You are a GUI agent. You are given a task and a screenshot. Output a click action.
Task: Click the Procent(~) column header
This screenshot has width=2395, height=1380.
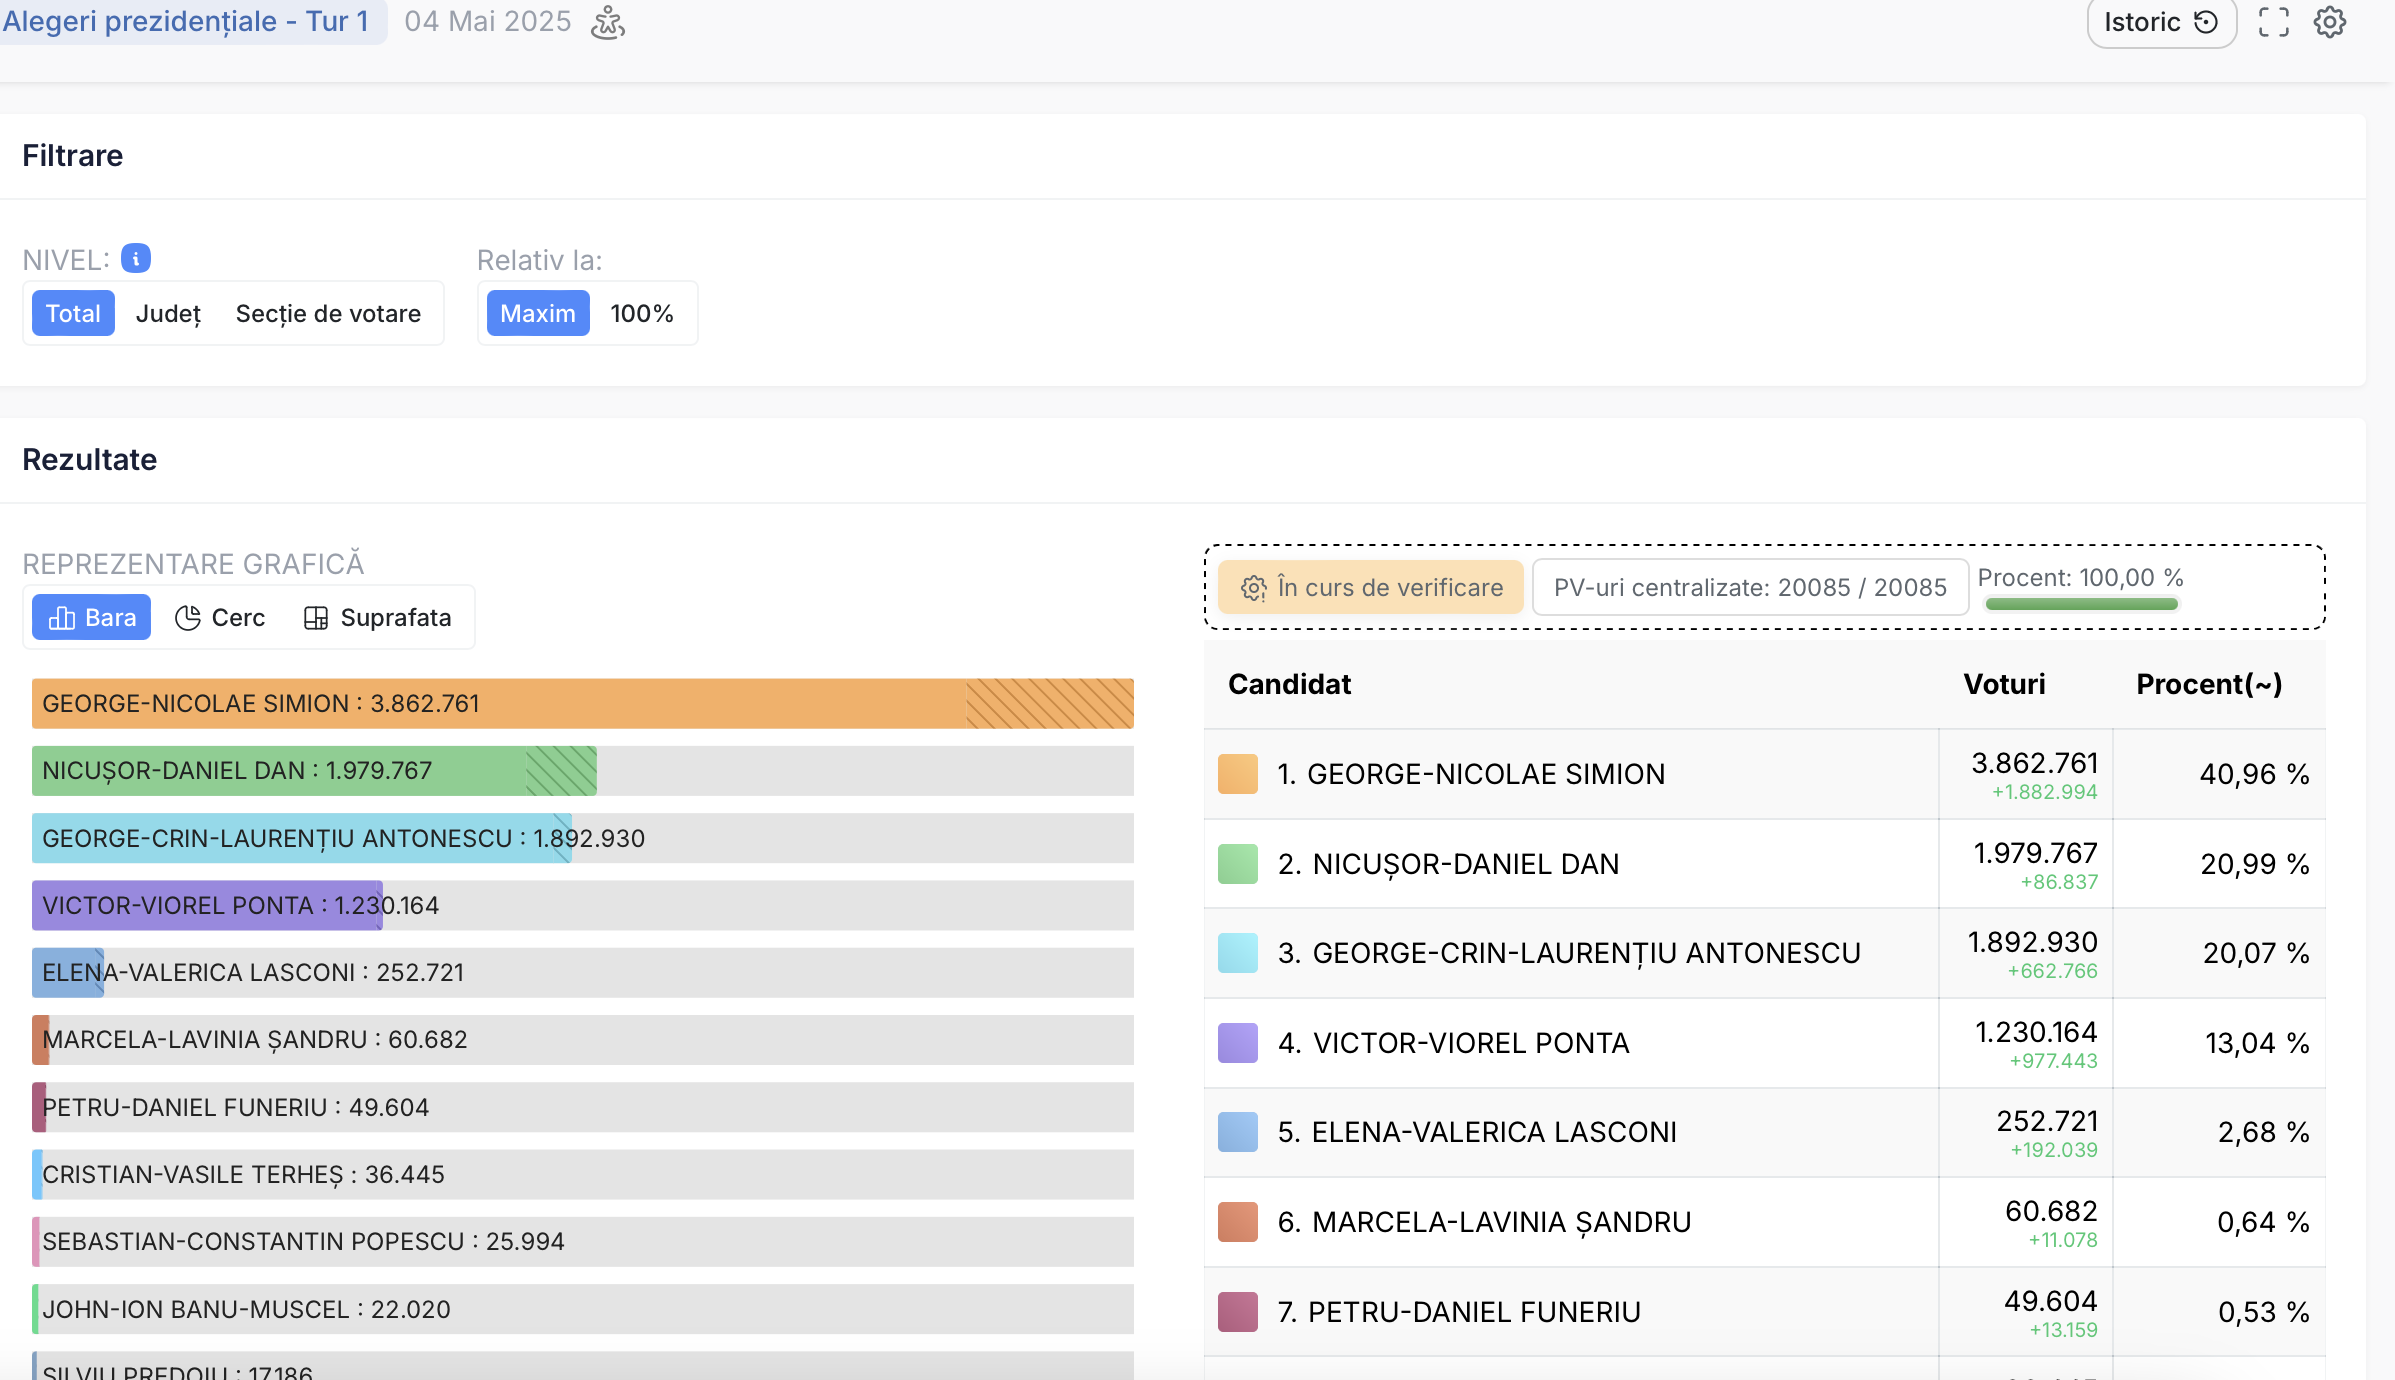tap(2209, 684)
